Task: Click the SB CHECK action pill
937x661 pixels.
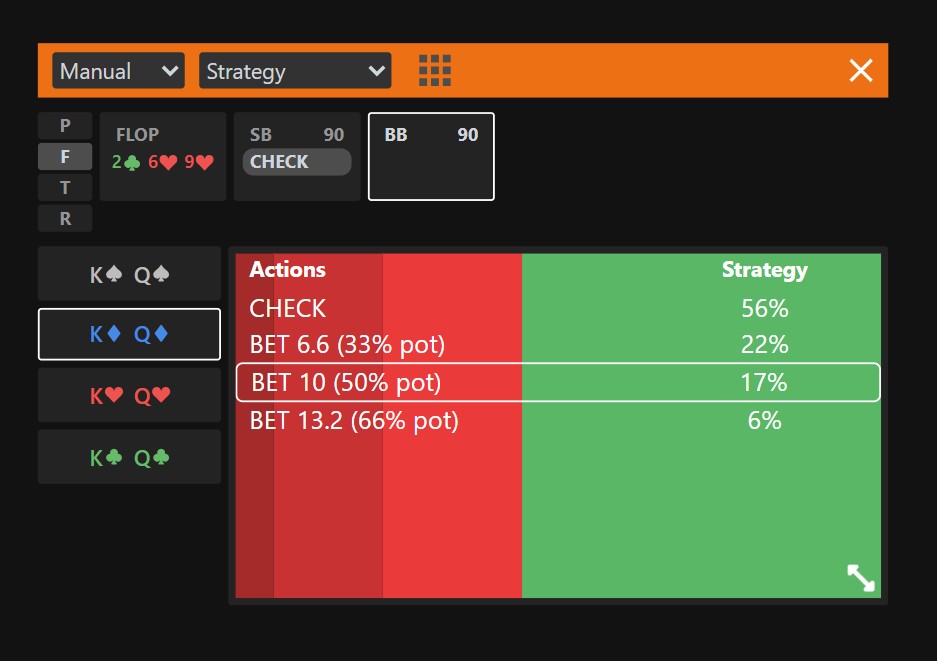Action: click(x=297, y=162)
